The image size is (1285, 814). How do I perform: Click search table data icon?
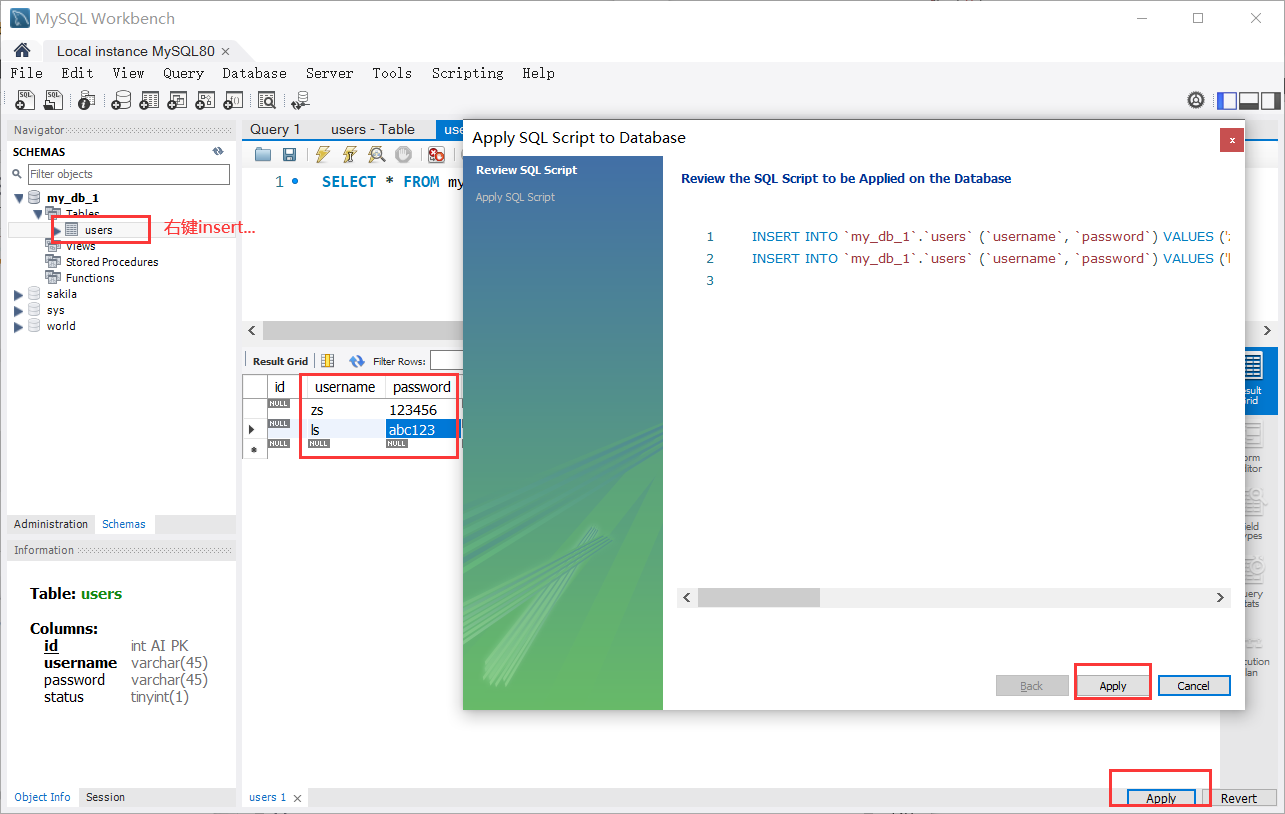tap(266, 100)
